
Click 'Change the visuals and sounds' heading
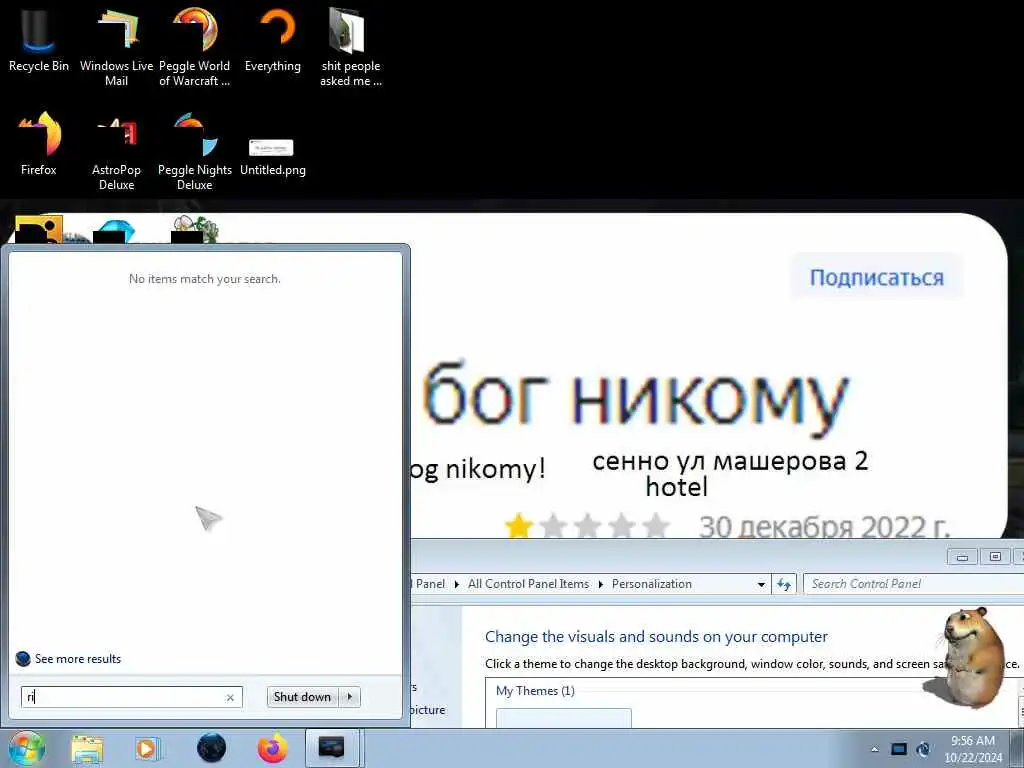pyautogui.click(x=656, y=636)
